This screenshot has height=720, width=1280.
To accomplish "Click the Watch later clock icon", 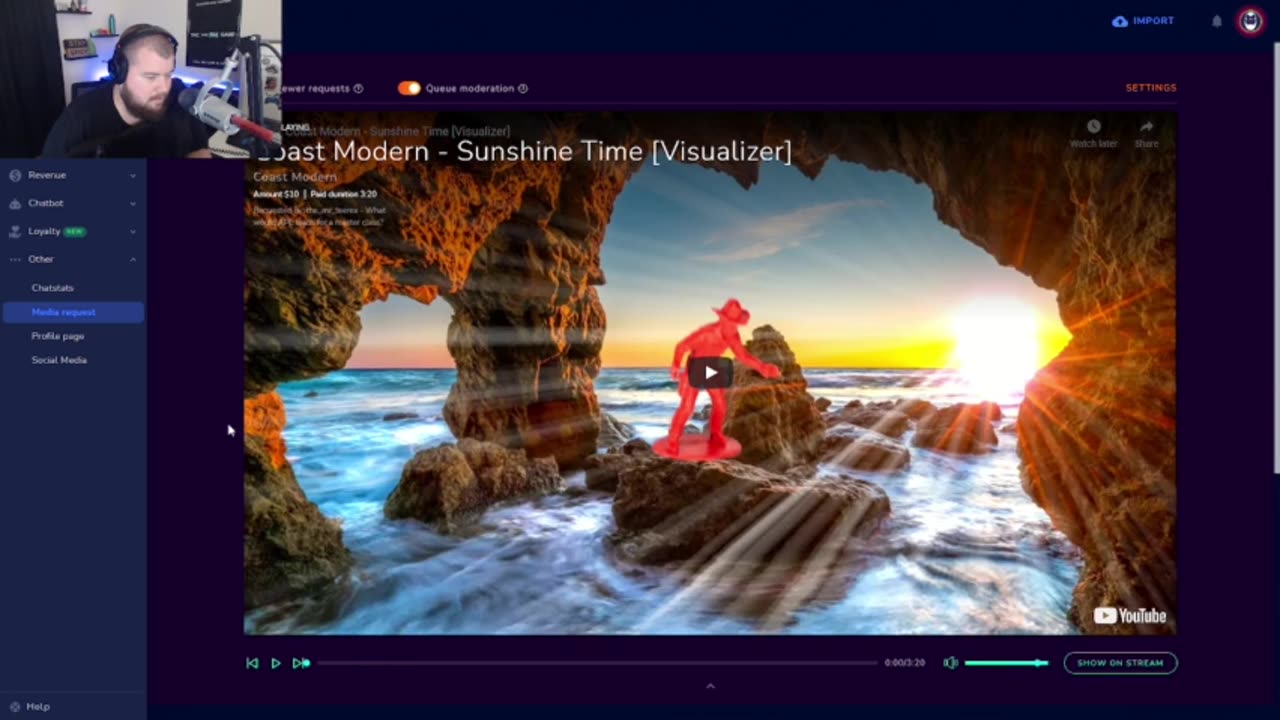I will [x=1093, y=126].
